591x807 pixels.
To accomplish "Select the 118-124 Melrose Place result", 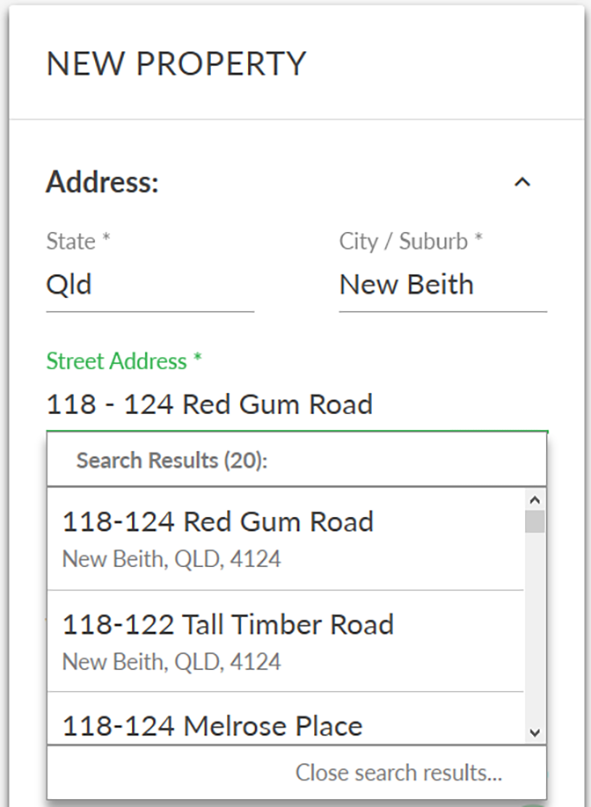I will pyautogui.click(x=286, y=718).
